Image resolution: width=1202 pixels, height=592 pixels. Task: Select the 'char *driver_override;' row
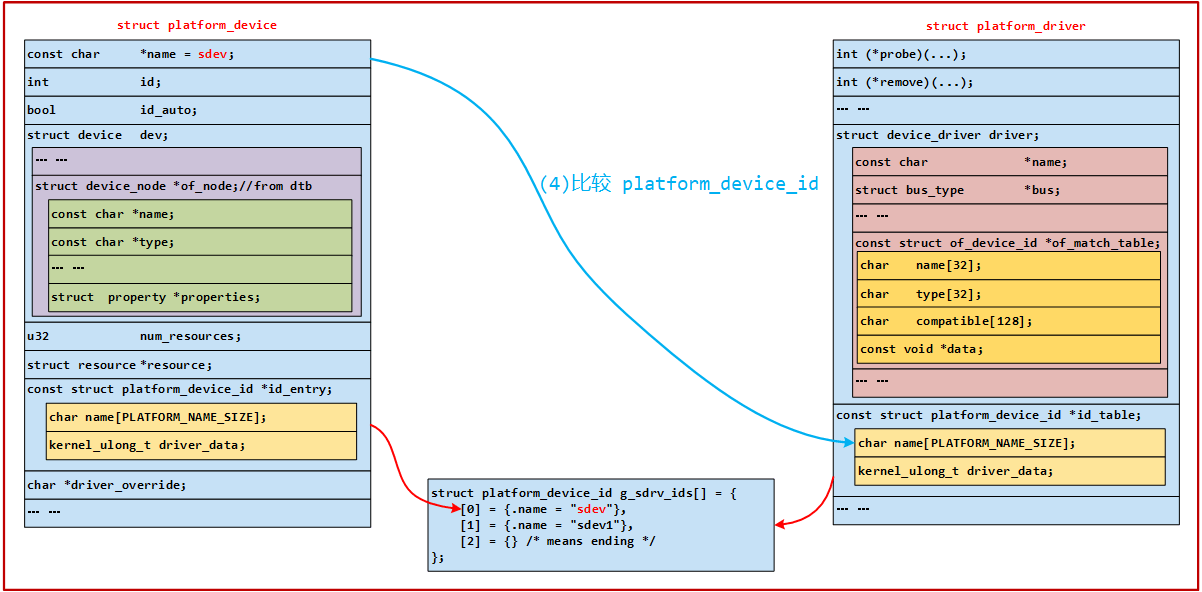point(197,485)
